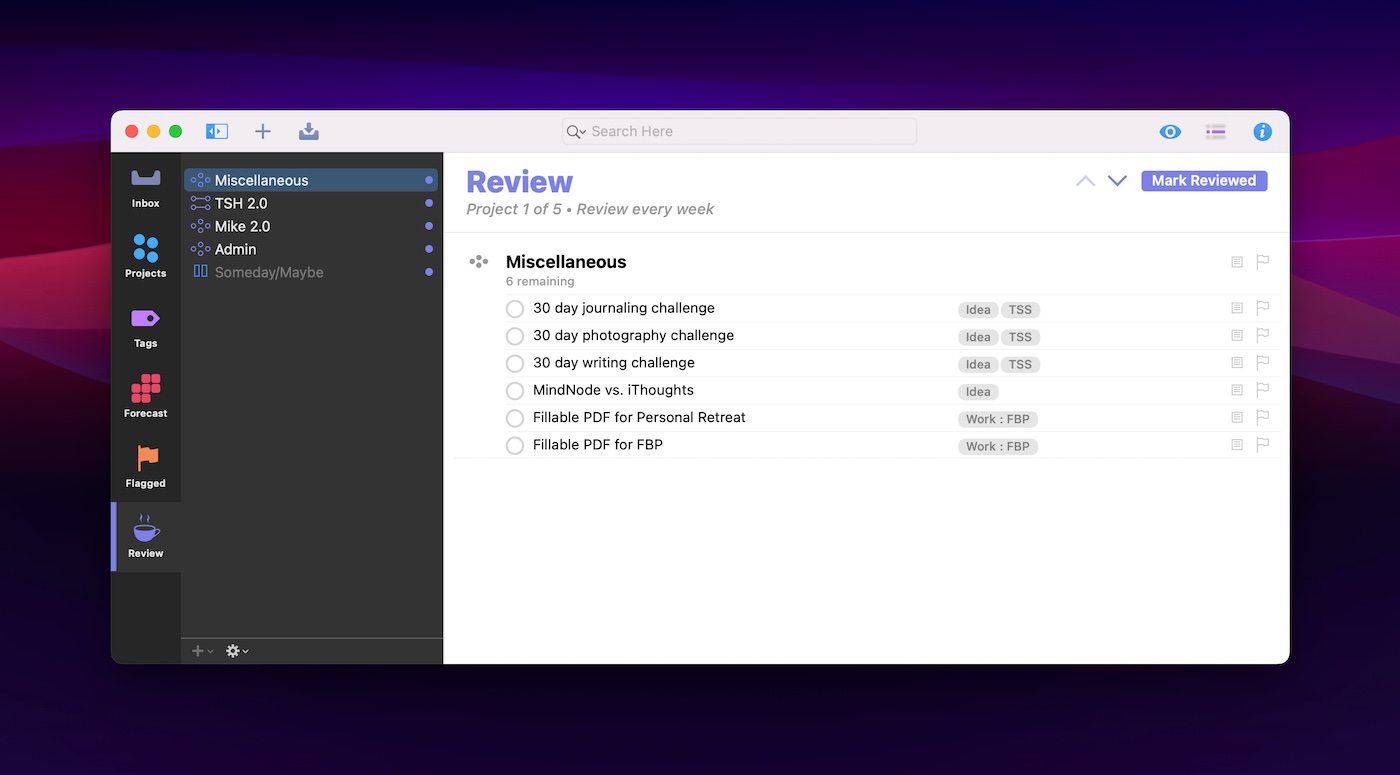Click Idea tag on MindNode vs. iThoughts

tap(978, 392)
